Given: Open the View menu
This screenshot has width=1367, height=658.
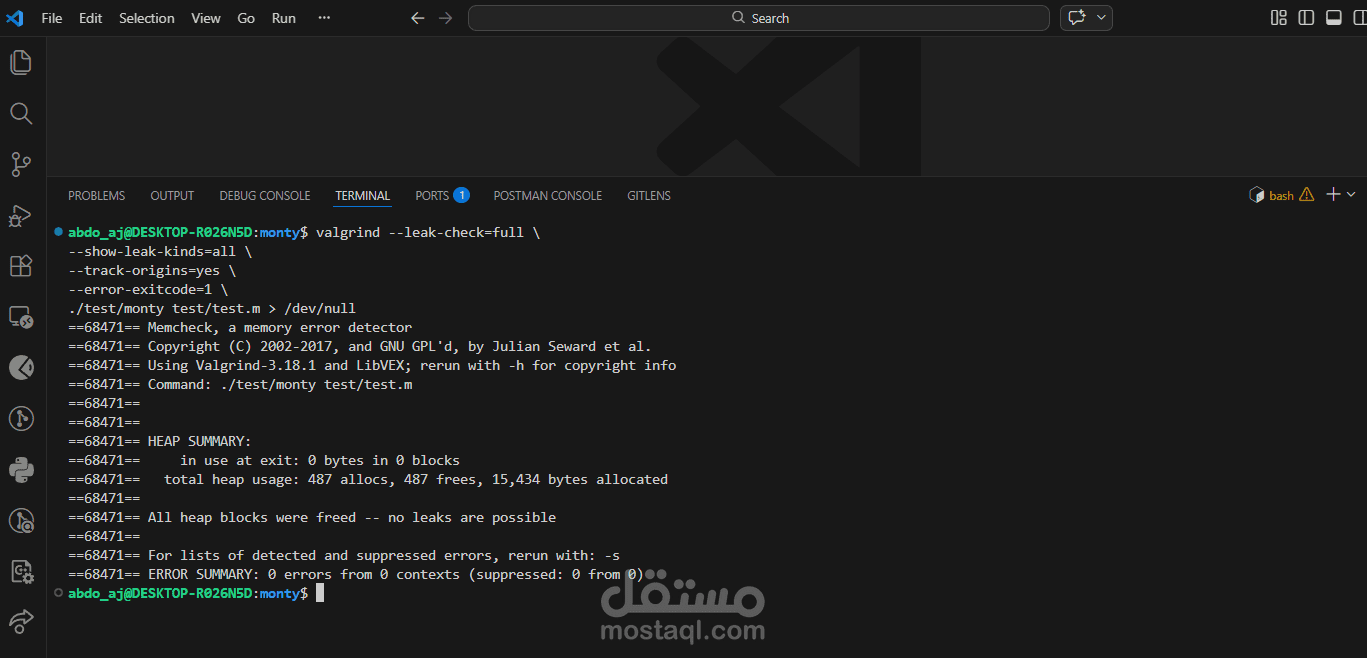Looking at the screenshot, I should [x=206, y=18].
